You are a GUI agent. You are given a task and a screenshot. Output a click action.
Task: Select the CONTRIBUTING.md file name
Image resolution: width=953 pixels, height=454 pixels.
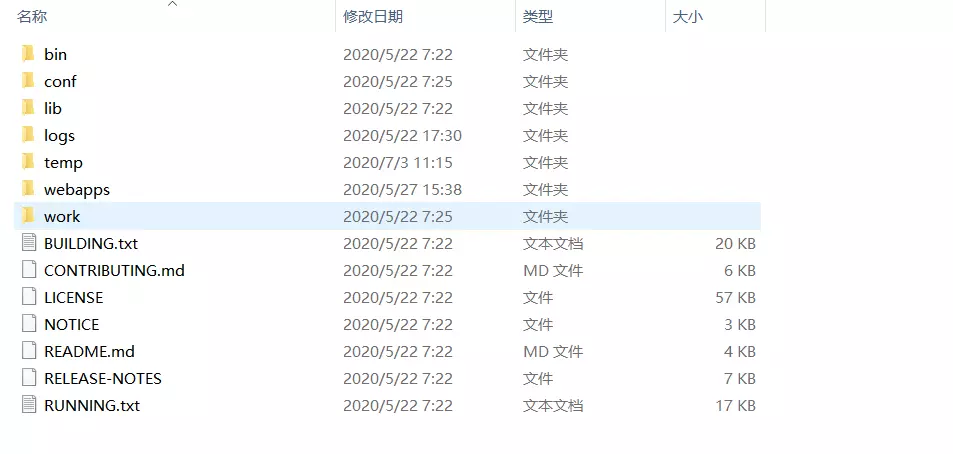(114, 270)
